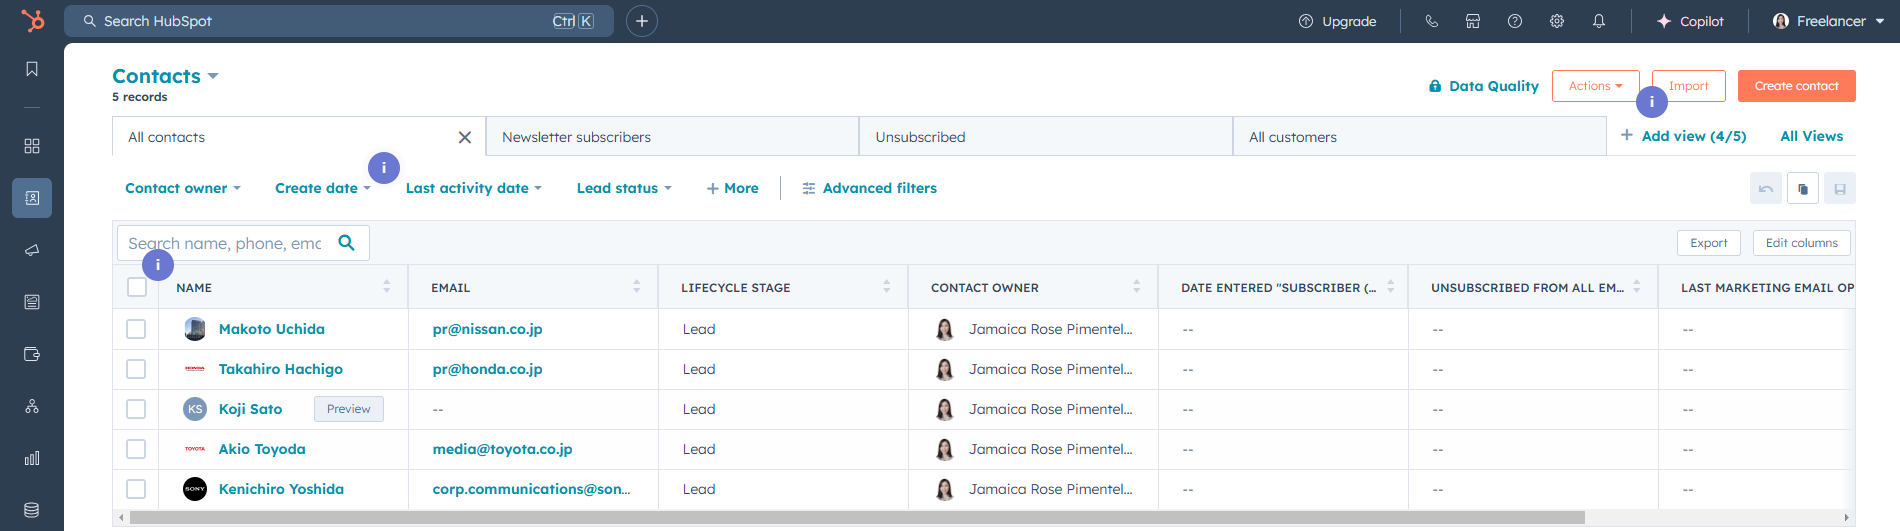
Task: Click the calling phone icon
Action: [x=1432, y=21]
